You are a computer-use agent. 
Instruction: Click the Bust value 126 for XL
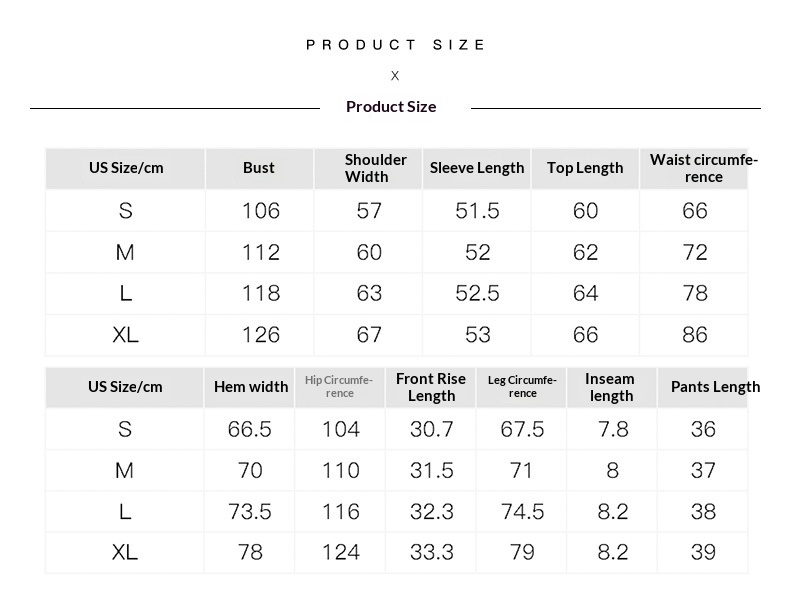261,335
